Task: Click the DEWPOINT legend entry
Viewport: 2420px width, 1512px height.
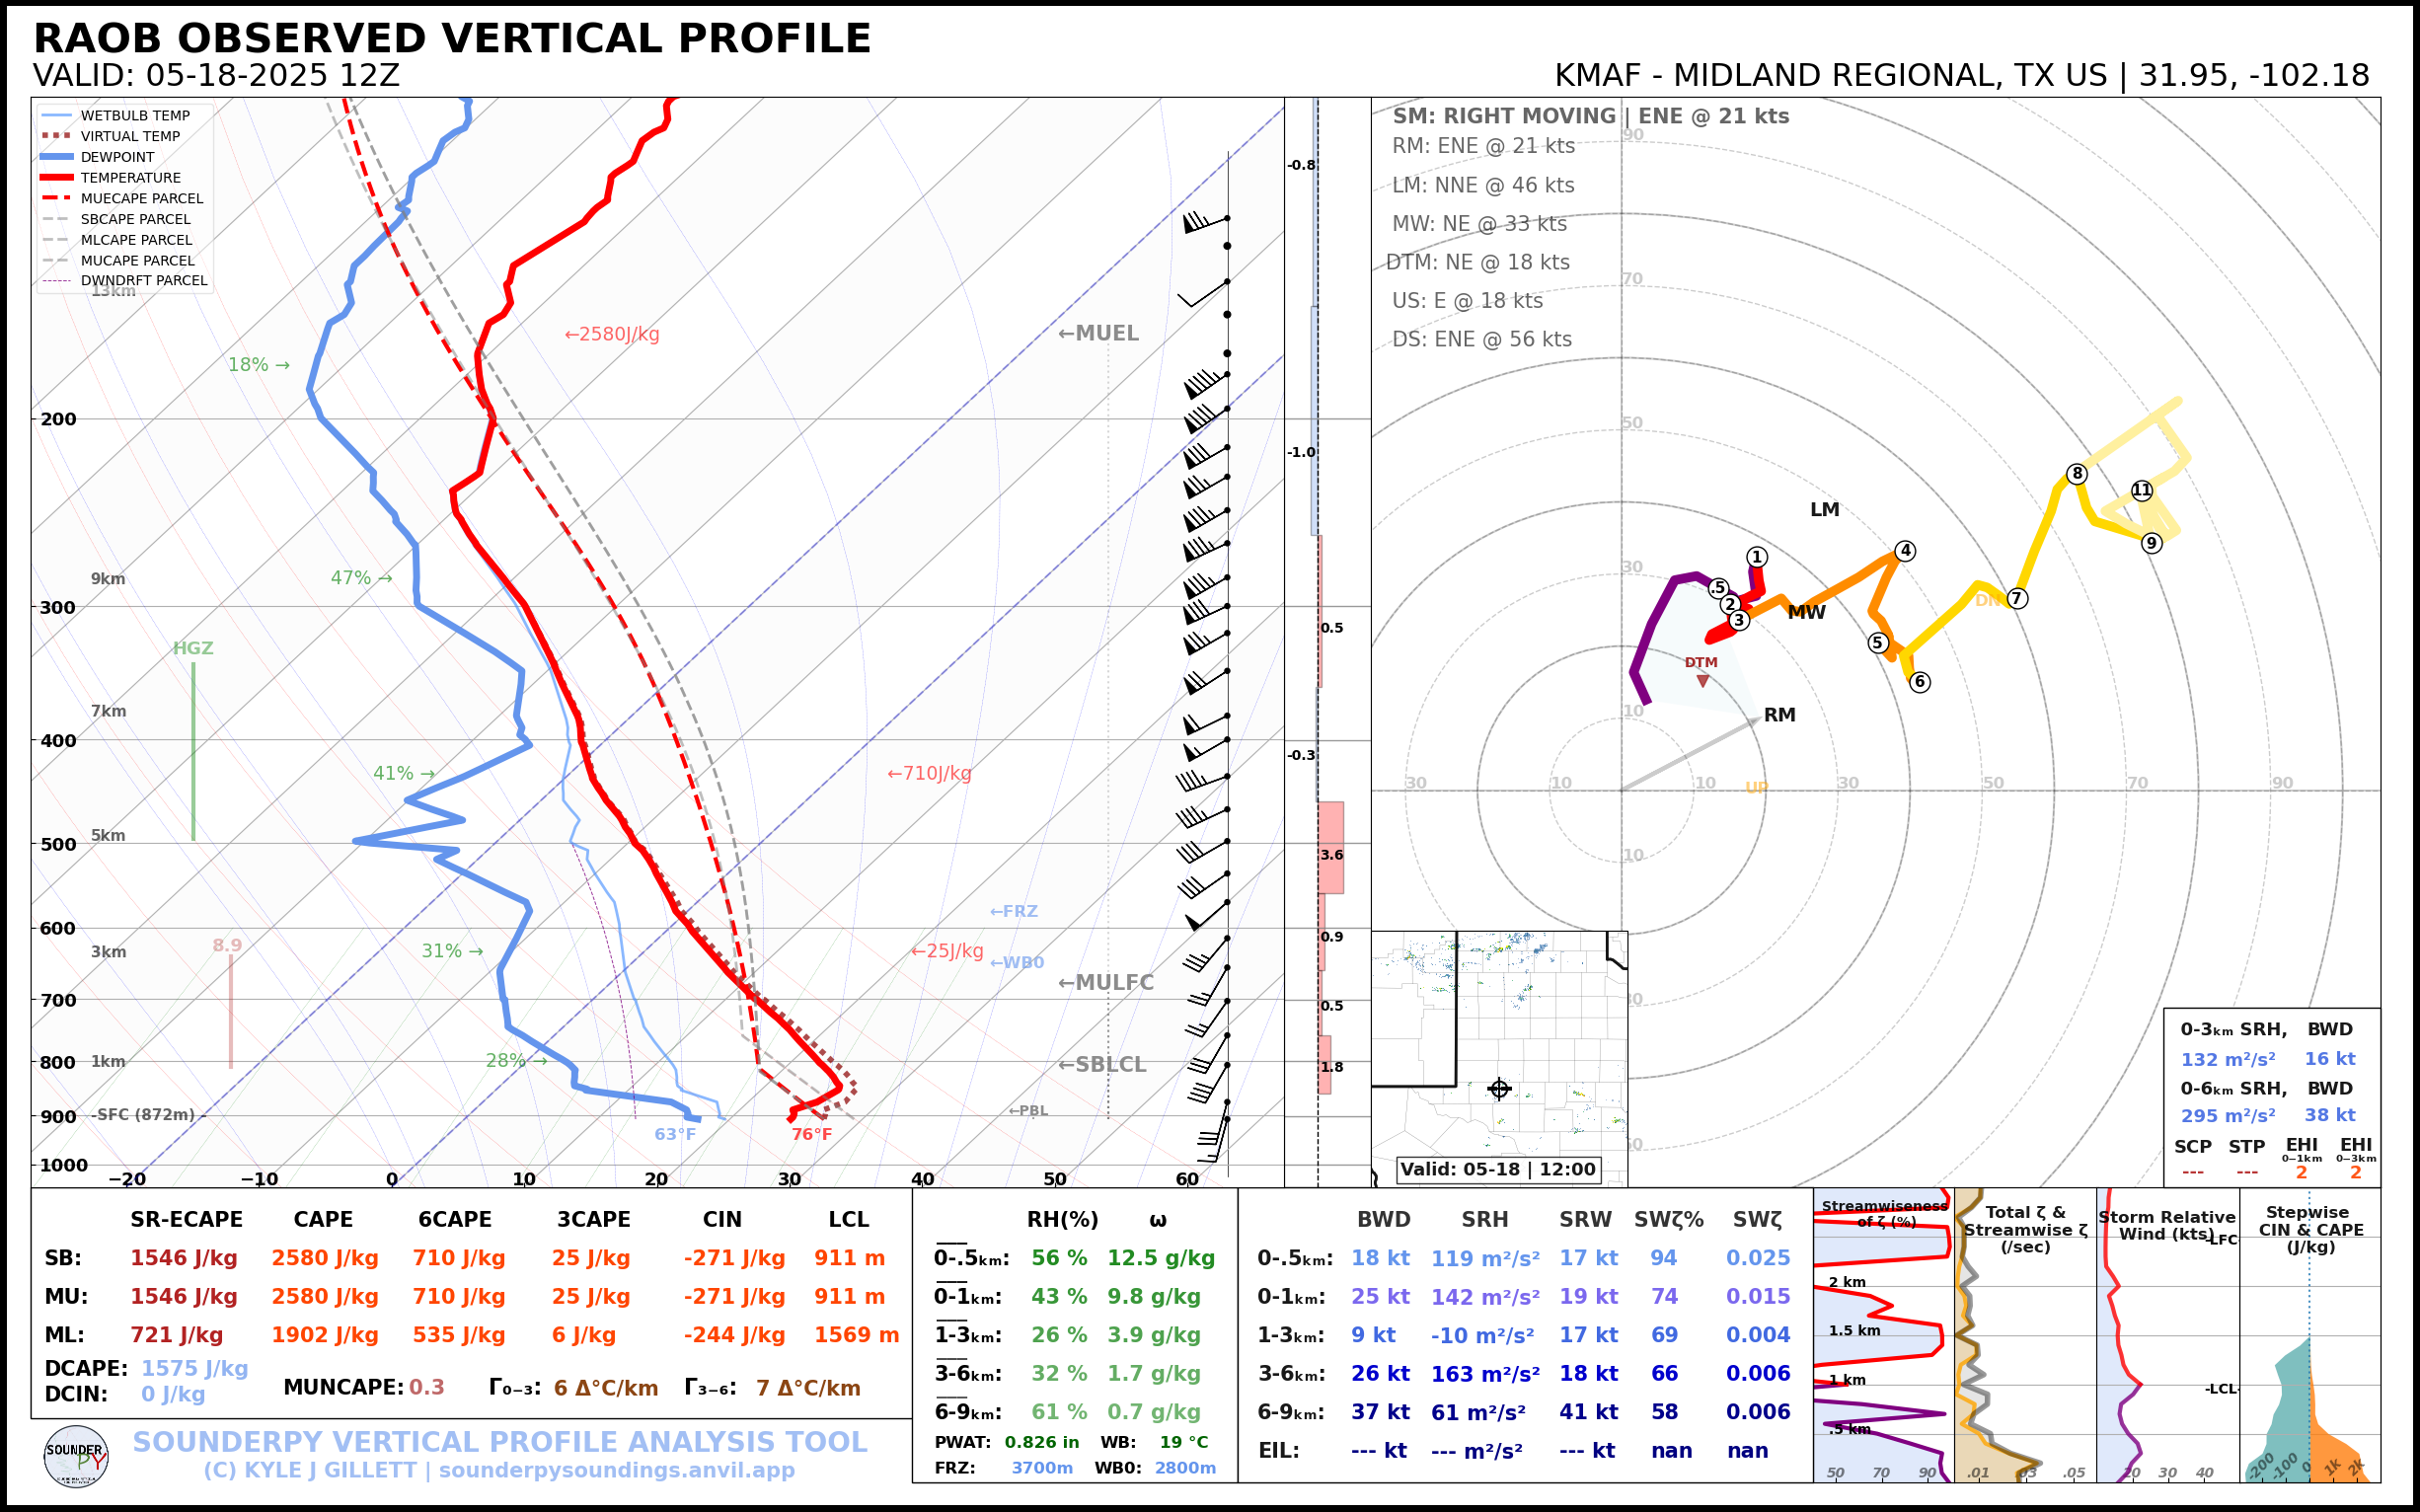Action: click(x=117, y=157)
